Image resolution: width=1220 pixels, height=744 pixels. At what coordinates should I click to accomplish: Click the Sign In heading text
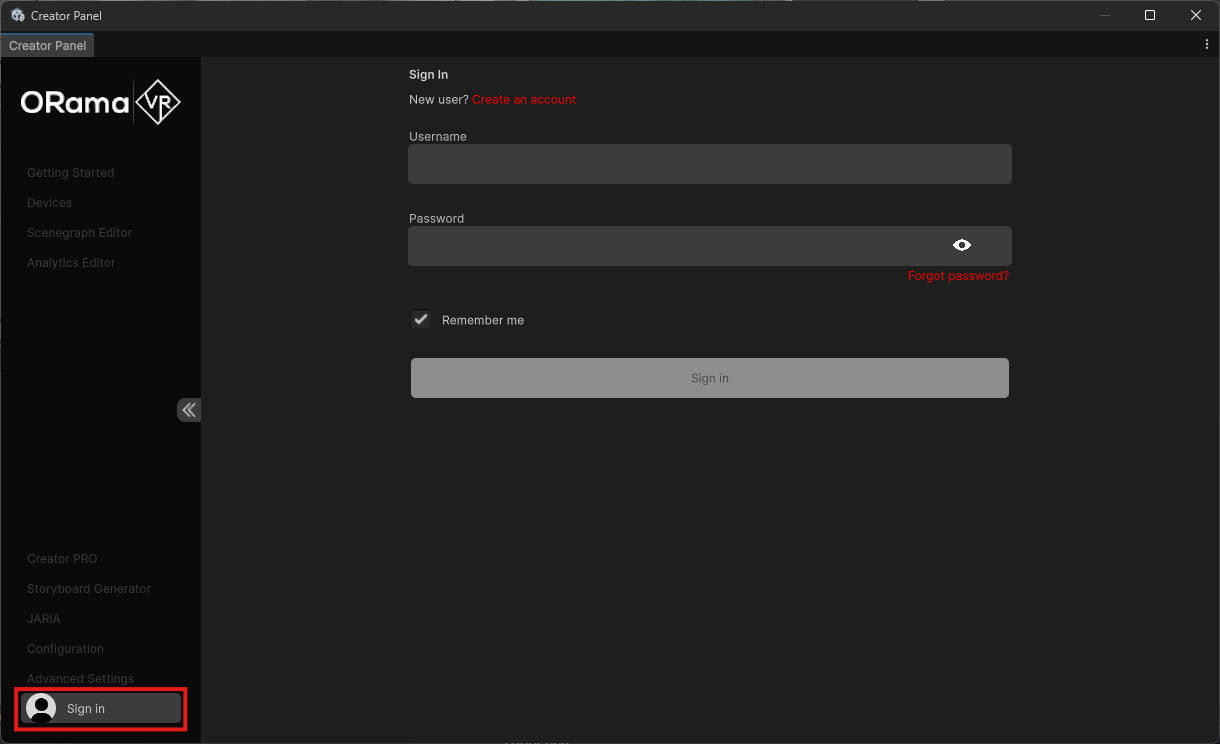[x=429, y=75]
